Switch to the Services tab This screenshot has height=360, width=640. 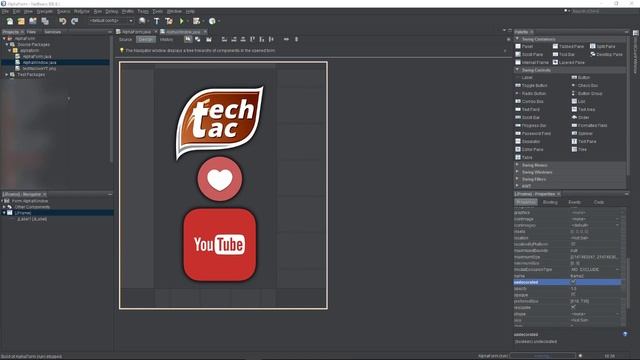pyautogui.click(x=52, y=32)
